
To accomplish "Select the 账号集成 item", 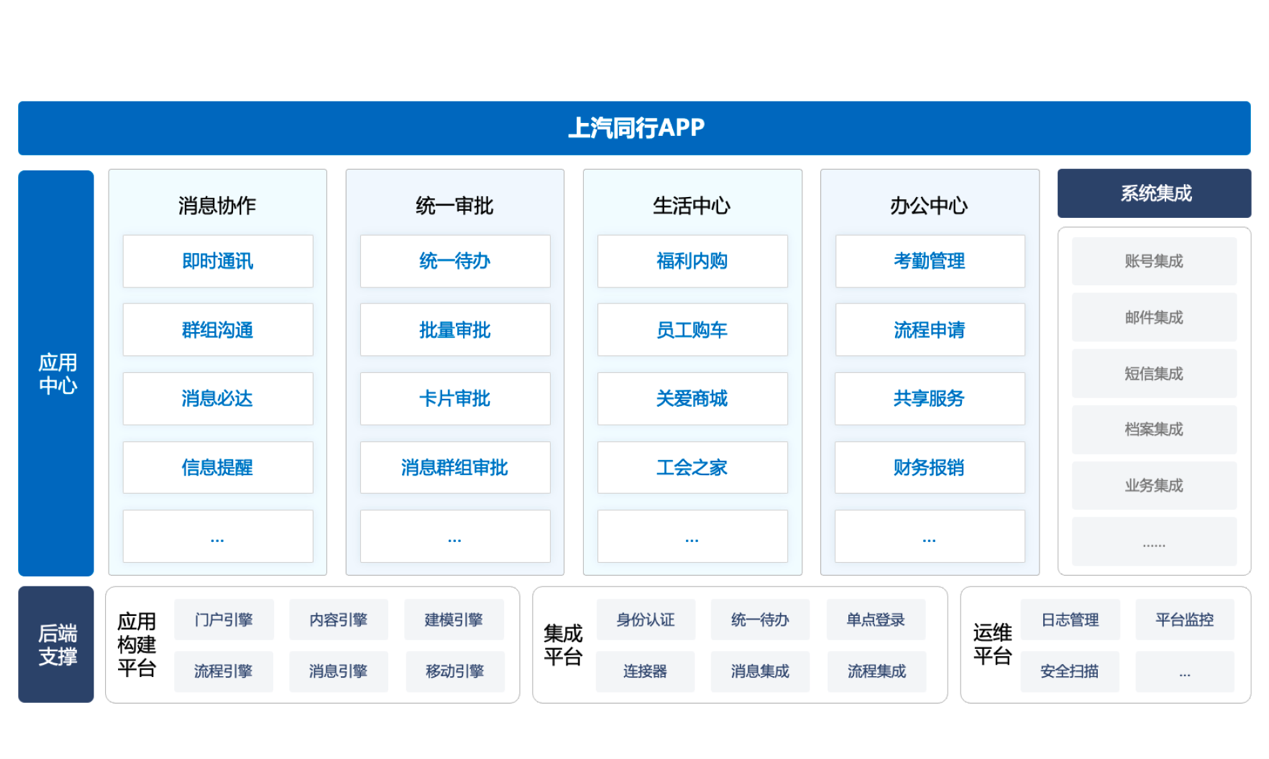I will coord(1154,262).
